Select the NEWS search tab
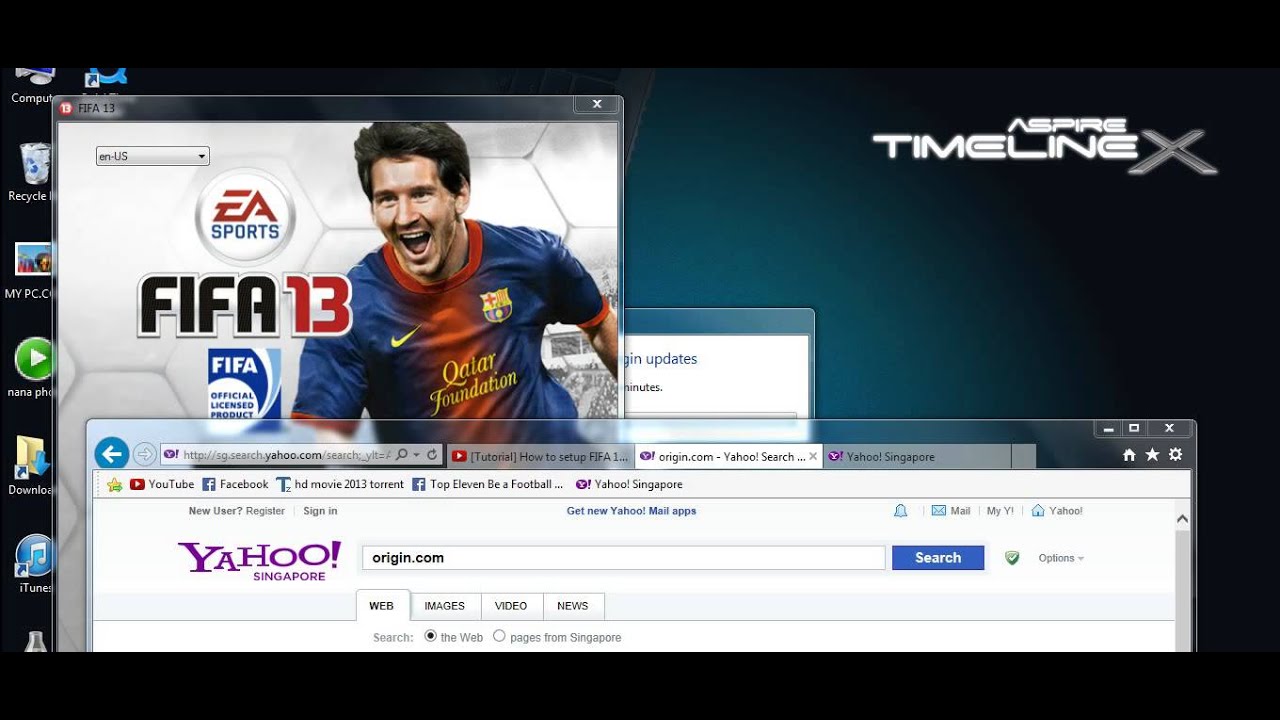Screen dimensions: 1280x720 coord(573,606)
